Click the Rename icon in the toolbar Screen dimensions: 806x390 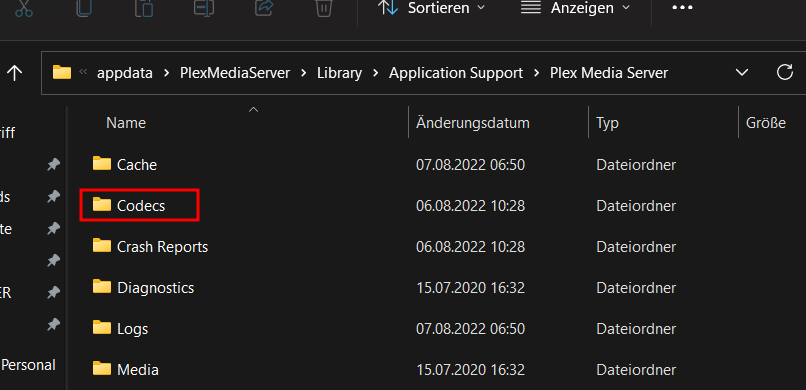[204, 8]
